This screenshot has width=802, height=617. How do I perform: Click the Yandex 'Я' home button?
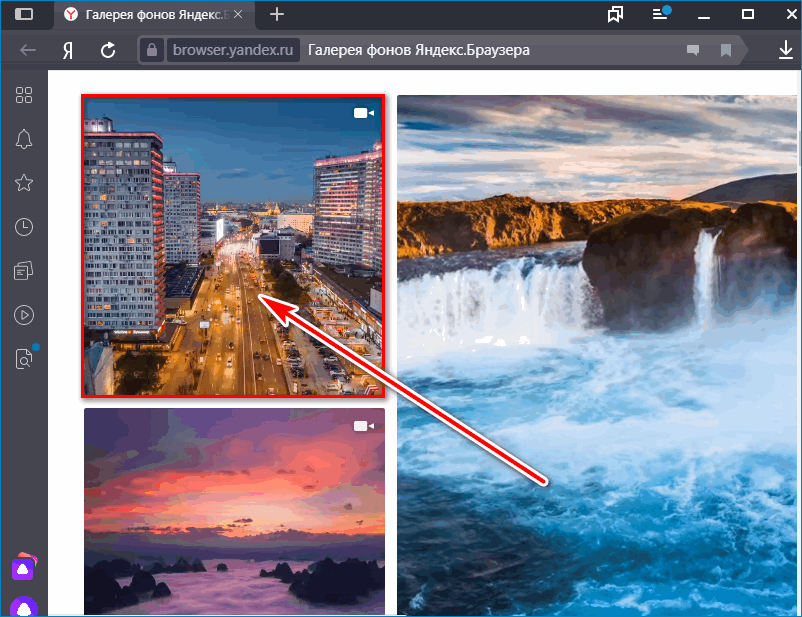tap(68, 50)
